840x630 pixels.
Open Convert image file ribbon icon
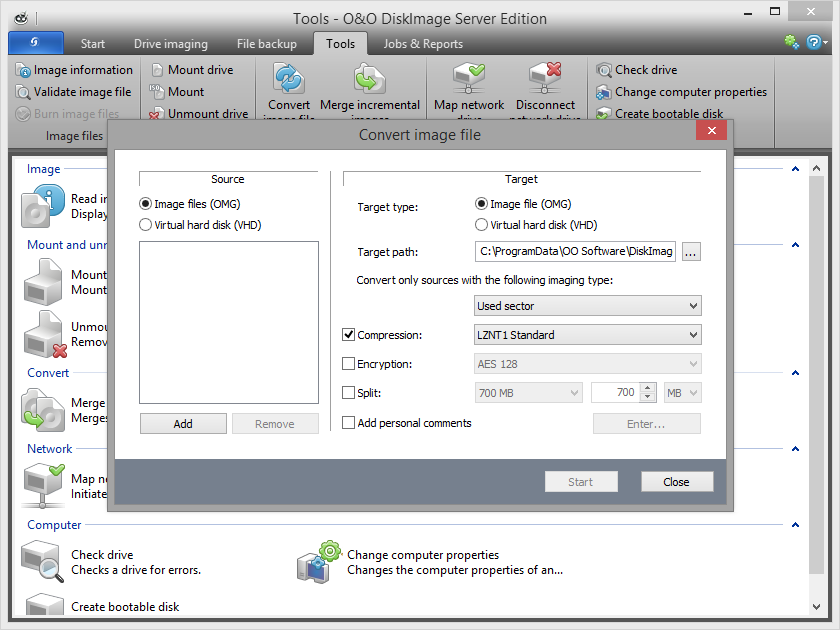(x=289, y=79)
